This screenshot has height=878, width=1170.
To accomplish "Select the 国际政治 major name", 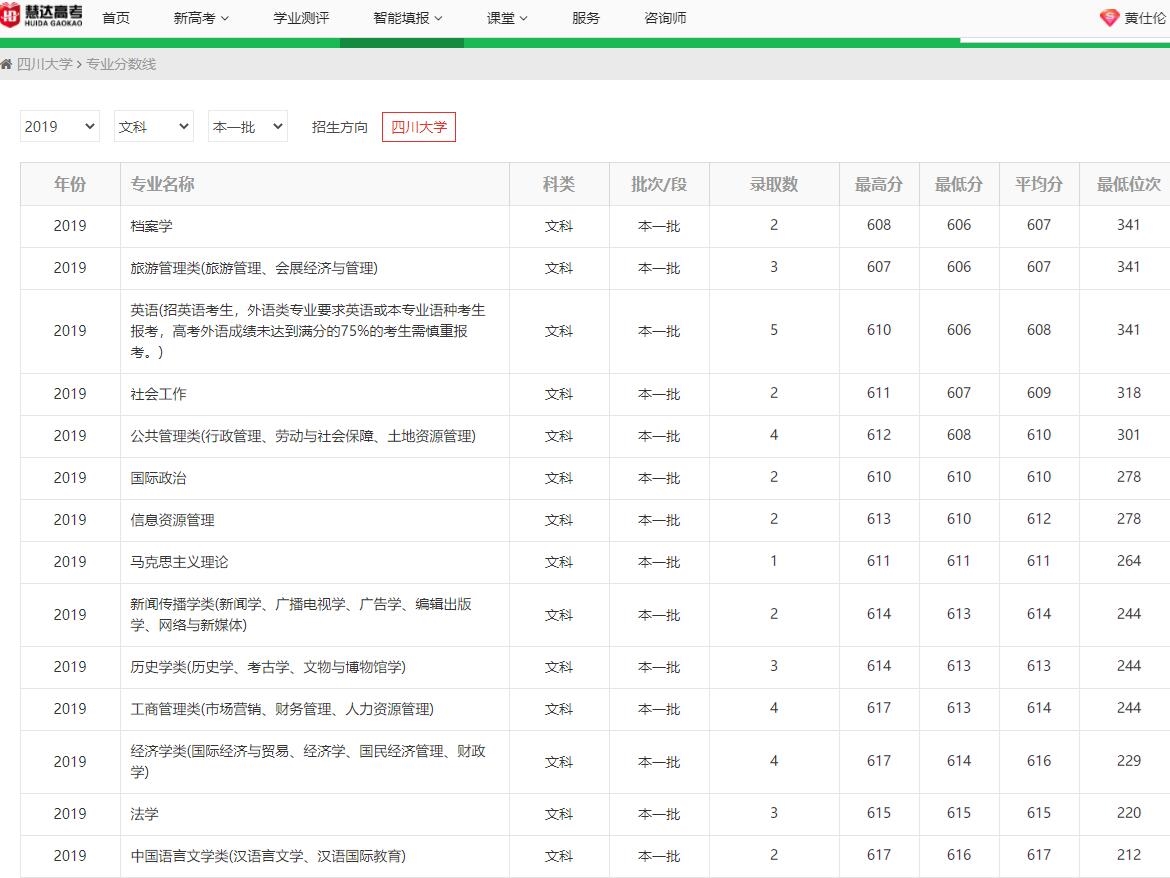I will point(158,477).
